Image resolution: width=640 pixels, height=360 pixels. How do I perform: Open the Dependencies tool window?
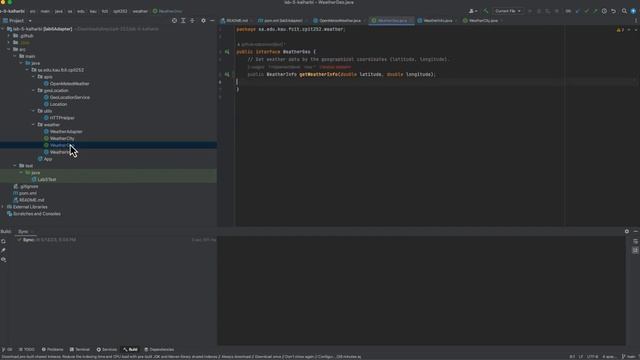click(159, 350)
